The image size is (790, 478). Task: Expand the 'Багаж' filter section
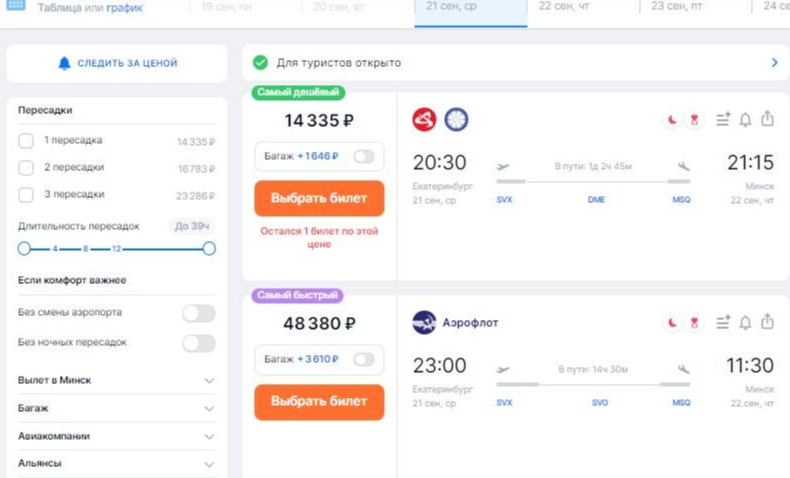click(x=209, y=409)
